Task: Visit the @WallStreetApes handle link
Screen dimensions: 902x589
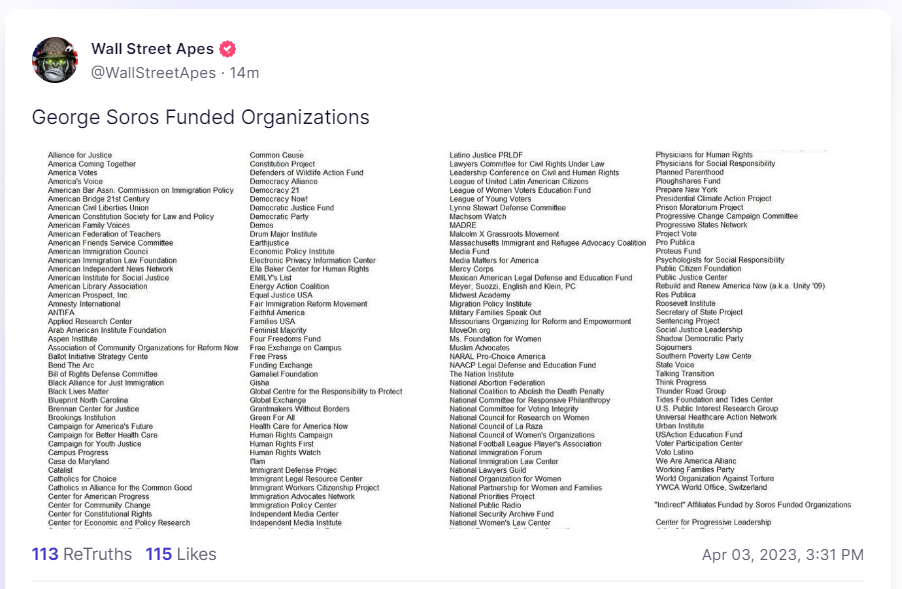Action: coord(154,73)
